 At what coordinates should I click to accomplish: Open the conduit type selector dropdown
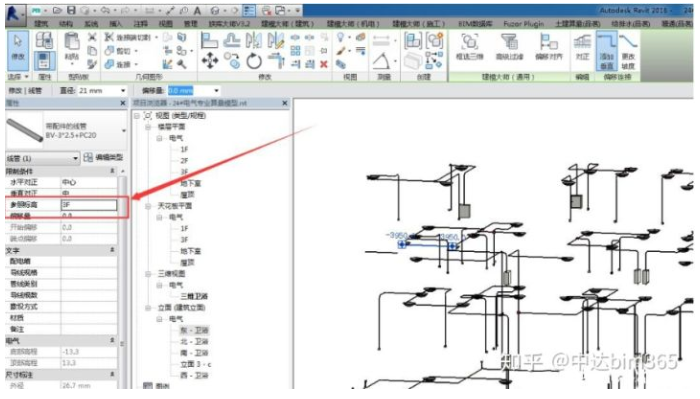(124, 130)
